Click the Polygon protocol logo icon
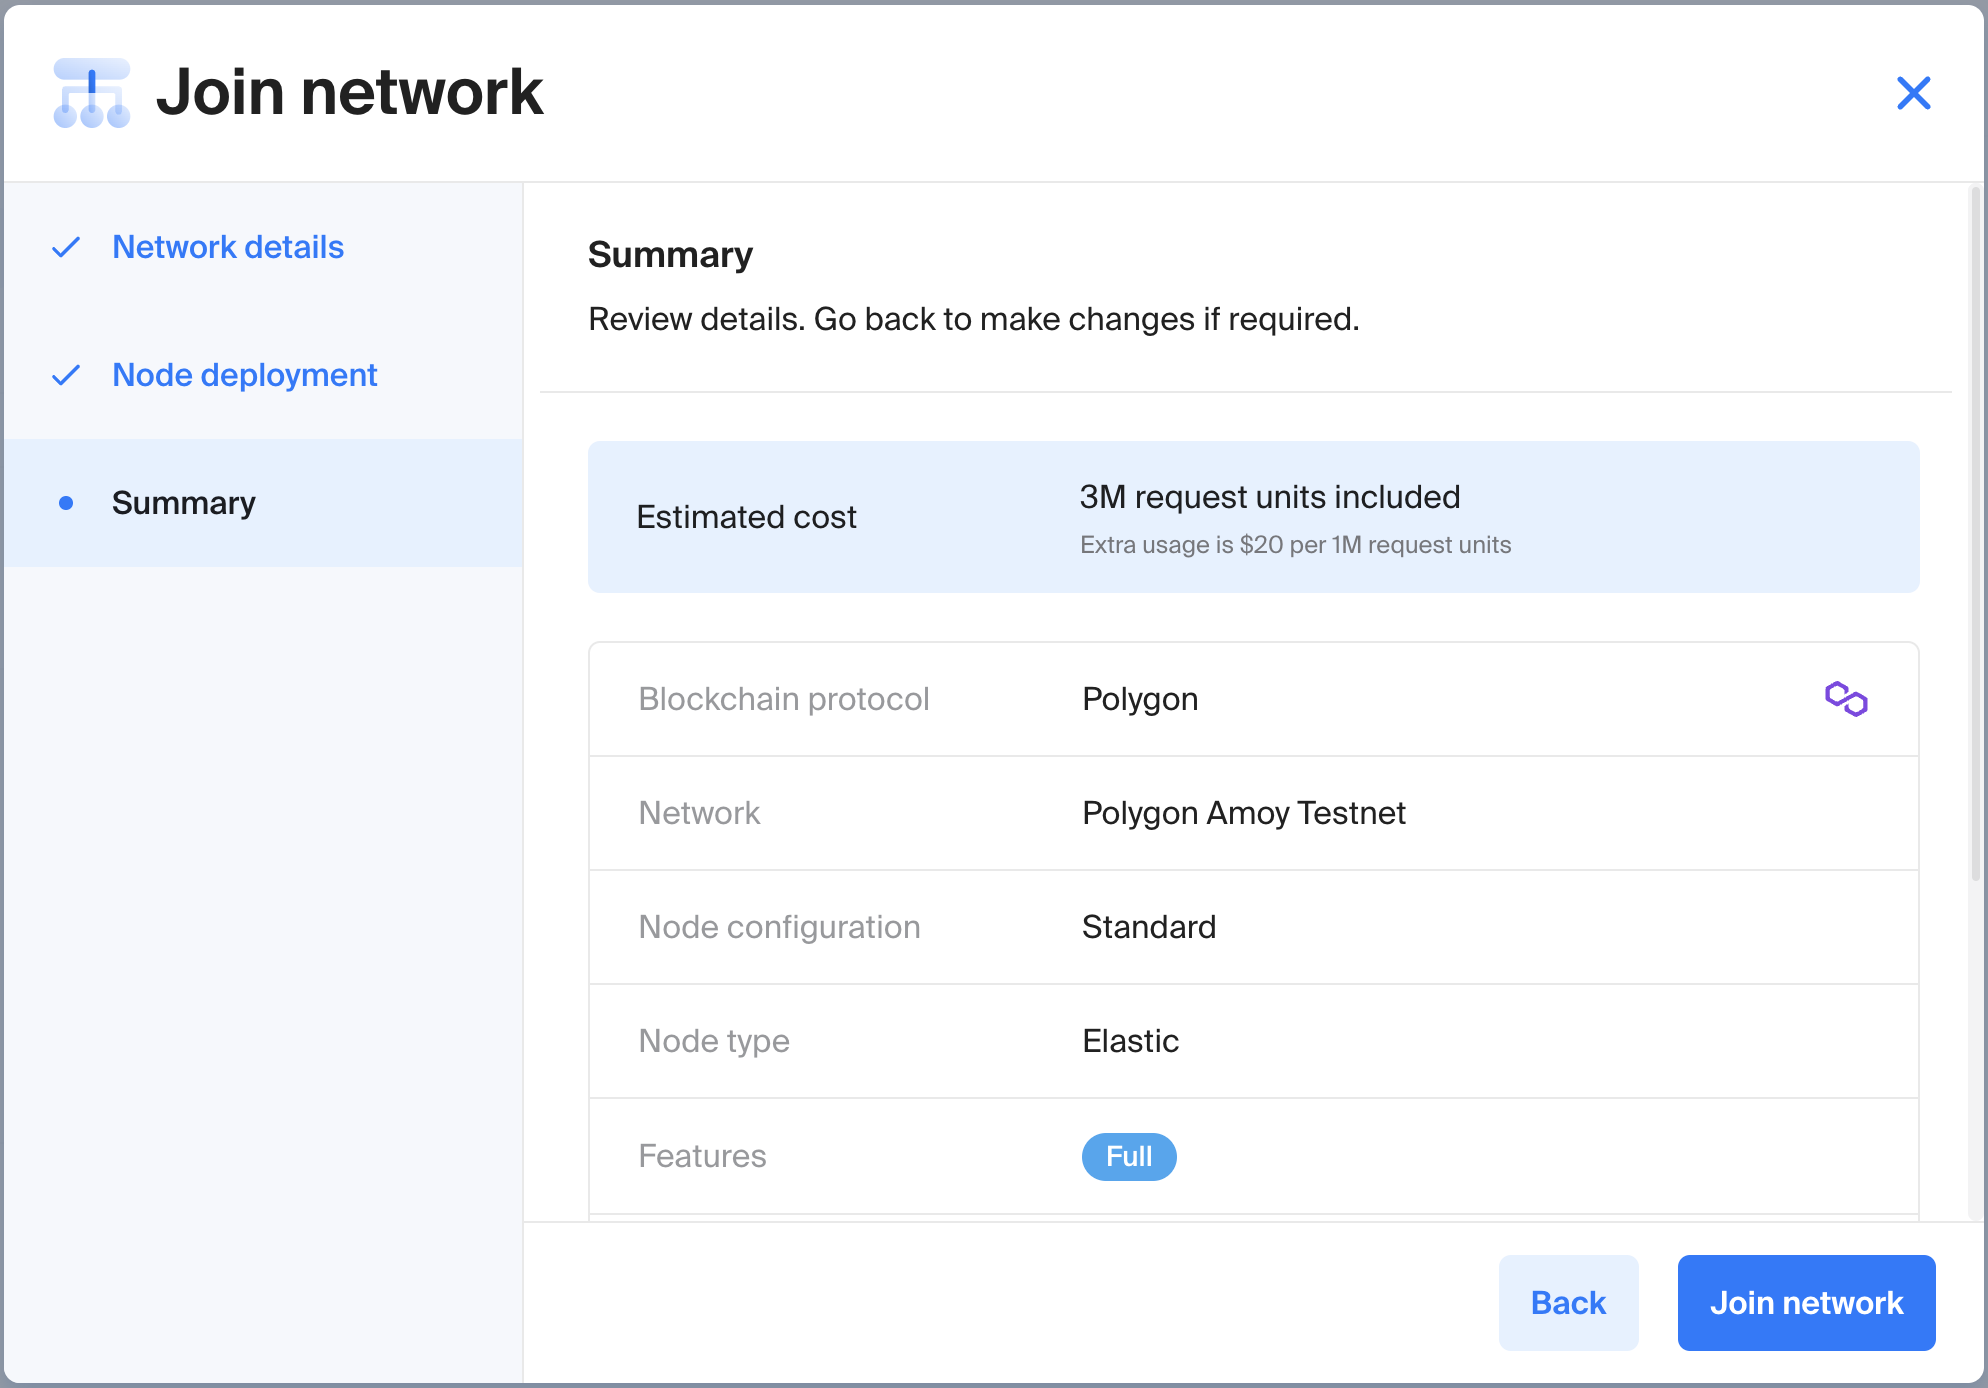 (1845, 699)
